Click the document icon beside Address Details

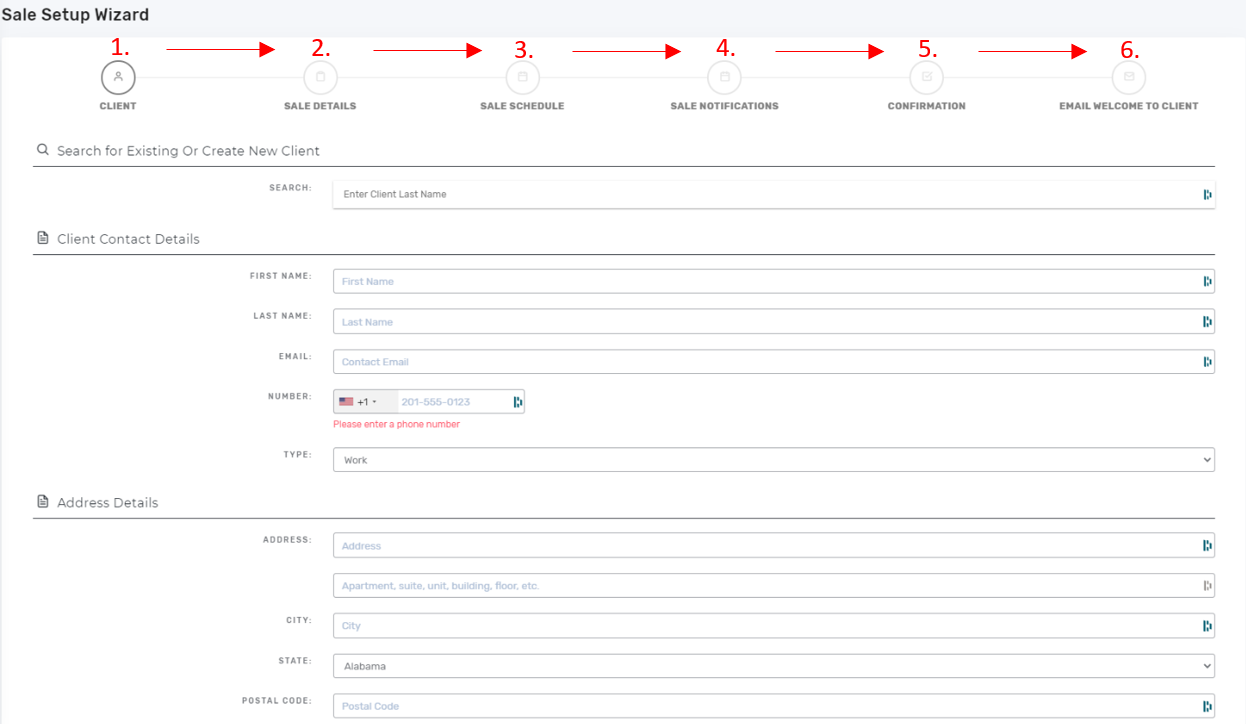pyautogui.click(x=42, y=502)
